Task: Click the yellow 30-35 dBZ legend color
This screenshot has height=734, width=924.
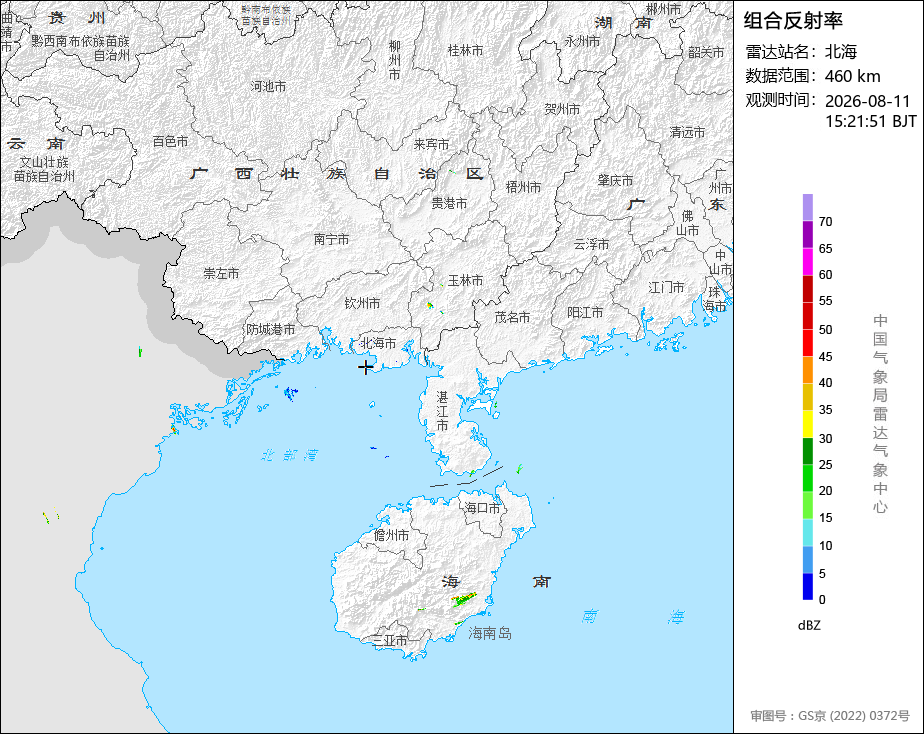Action: click(x=807, y=424)
